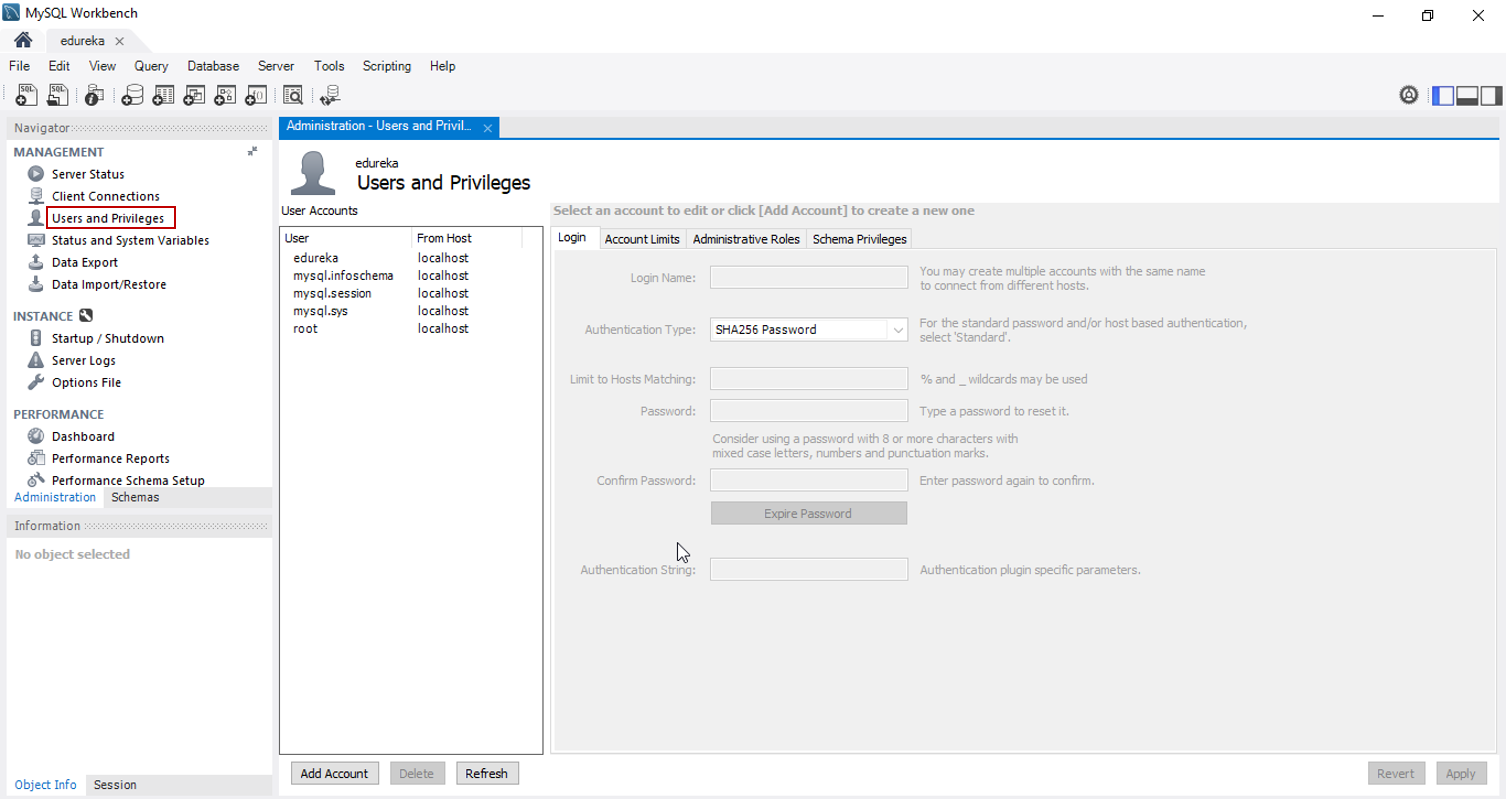Image resolution: width=1506 pixels, height=799 pixels.
Task: Click the Delete account button
Action: [417, 773]
